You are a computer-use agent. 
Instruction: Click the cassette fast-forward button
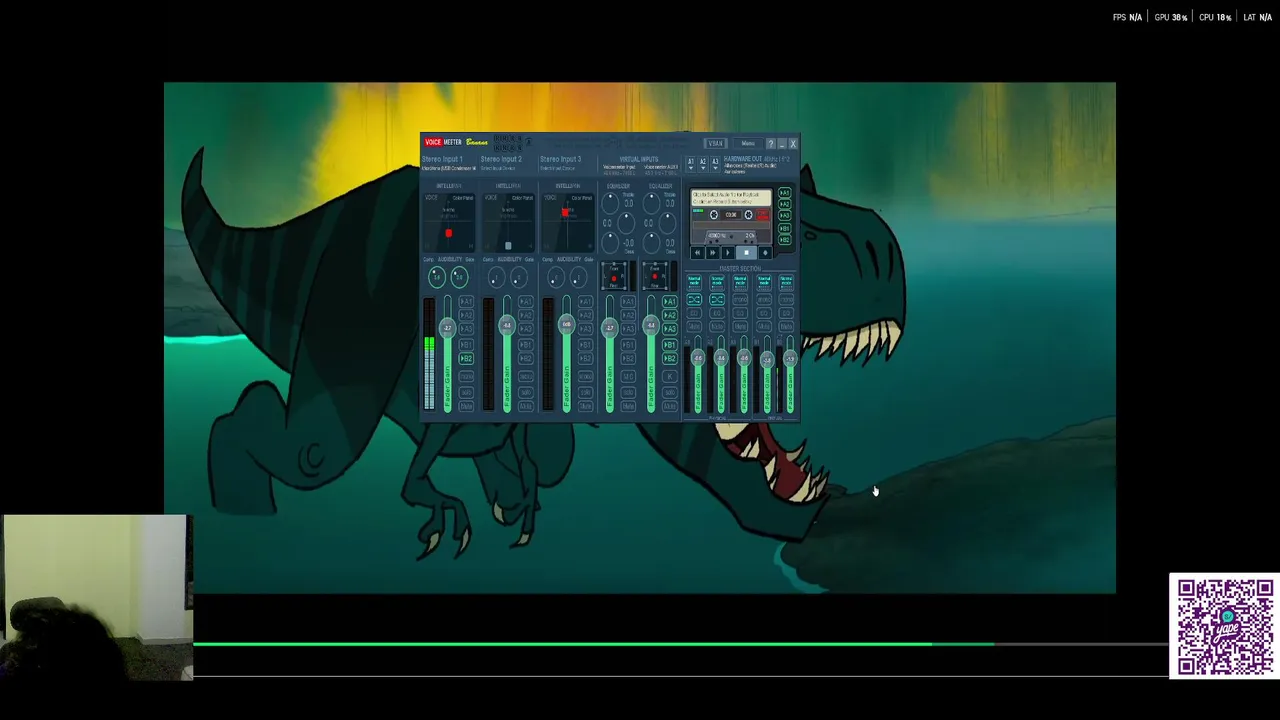tap(712, 252)
